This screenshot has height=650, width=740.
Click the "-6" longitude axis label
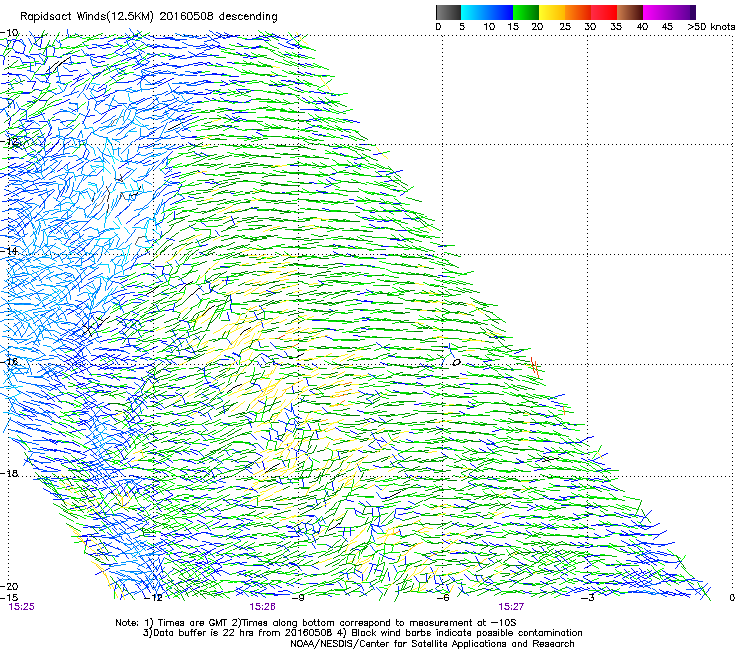point(443,598)
